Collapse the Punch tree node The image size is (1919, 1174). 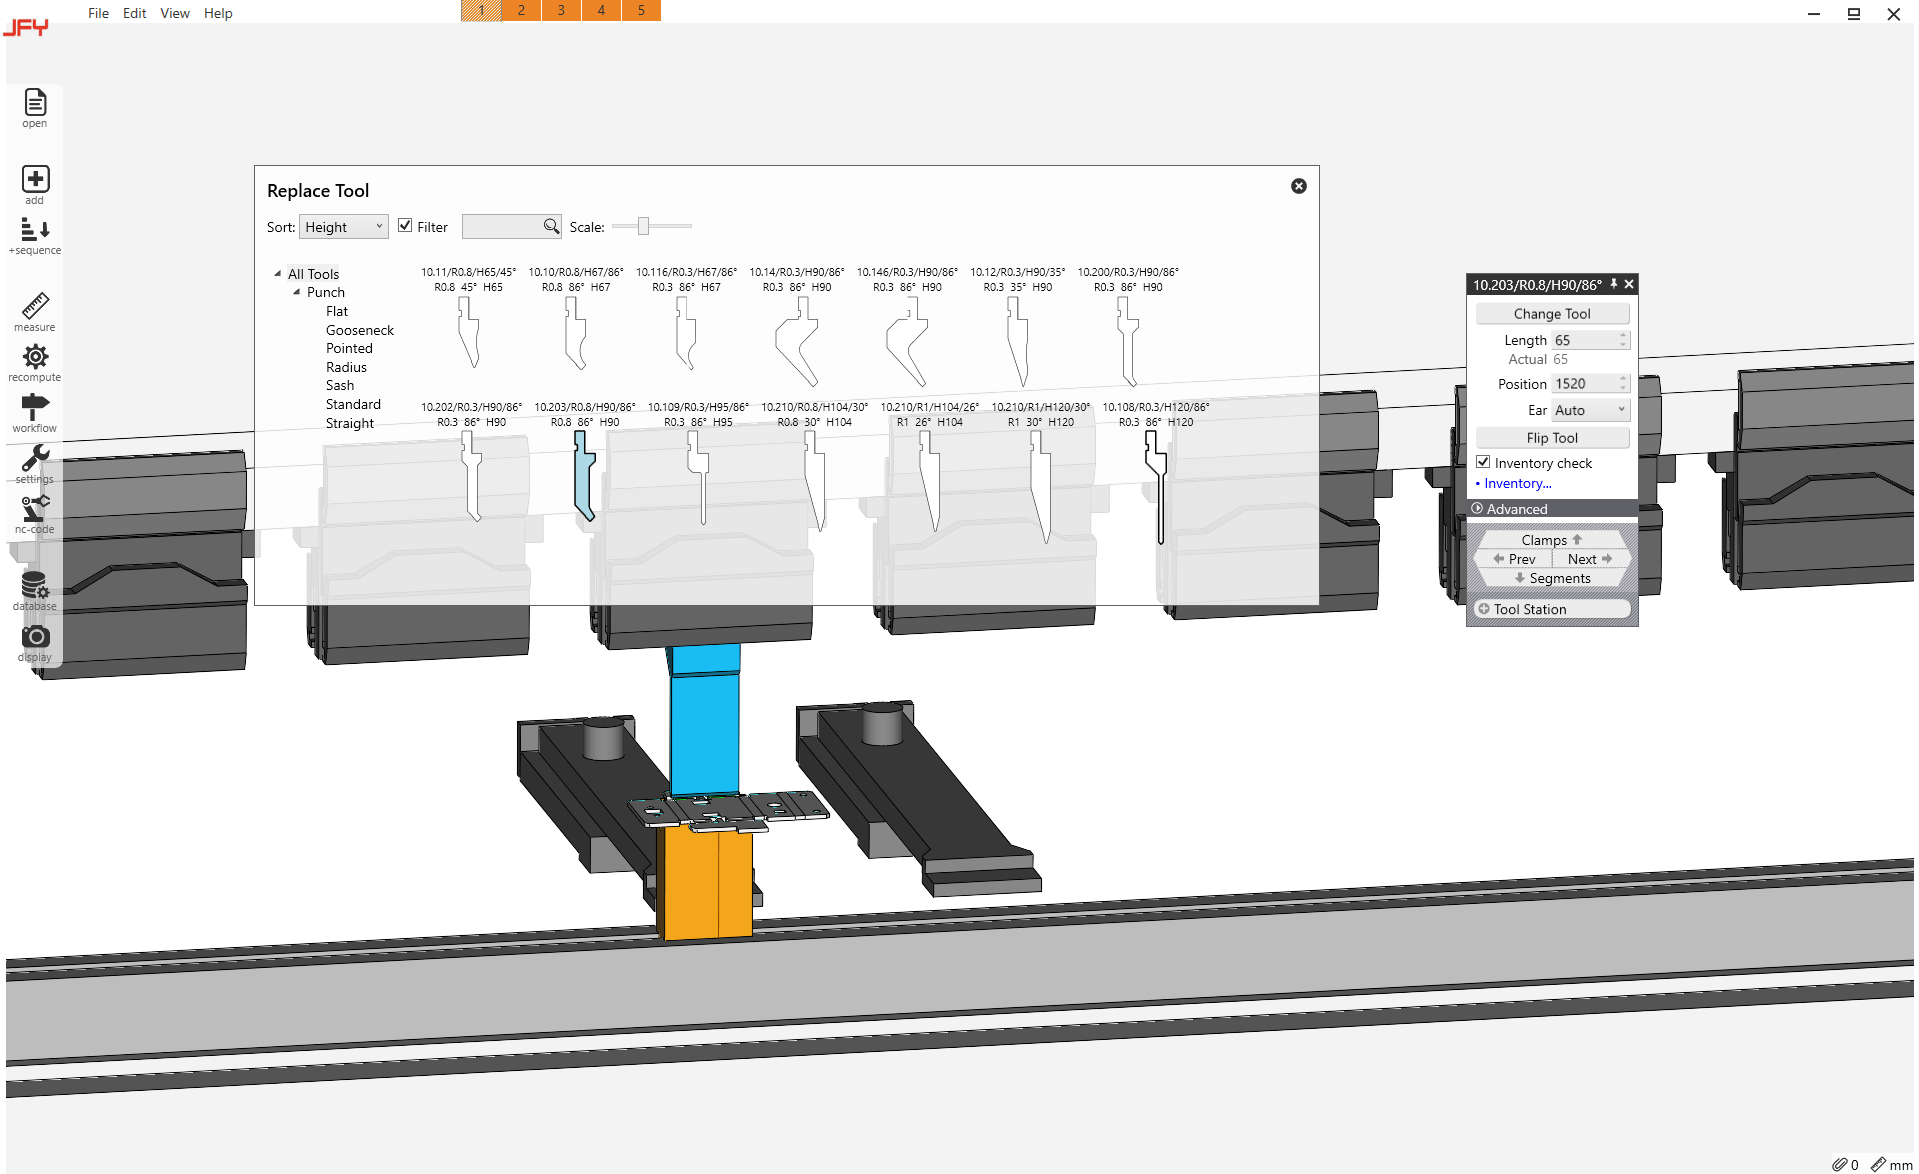pos(296,292)
